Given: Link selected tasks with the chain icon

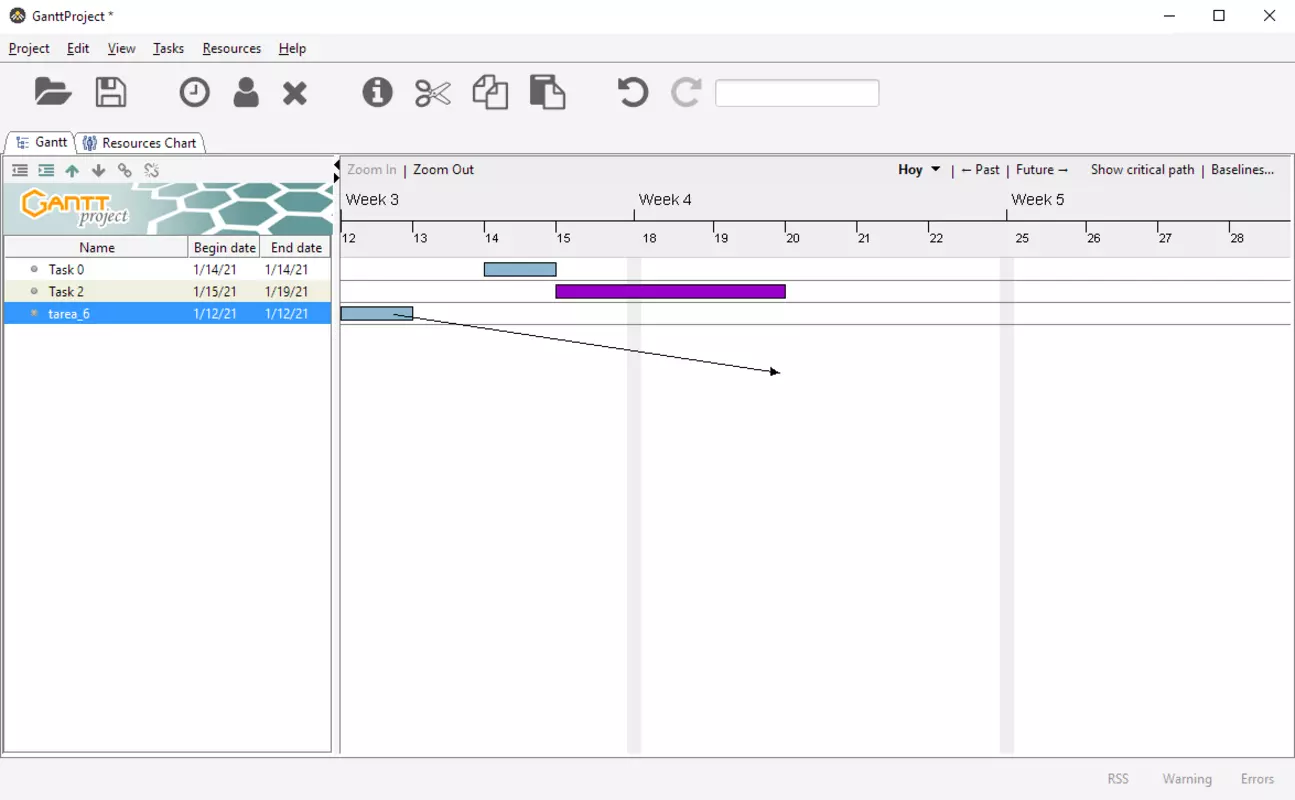Looking at the screenshot, I should point(125,171).
